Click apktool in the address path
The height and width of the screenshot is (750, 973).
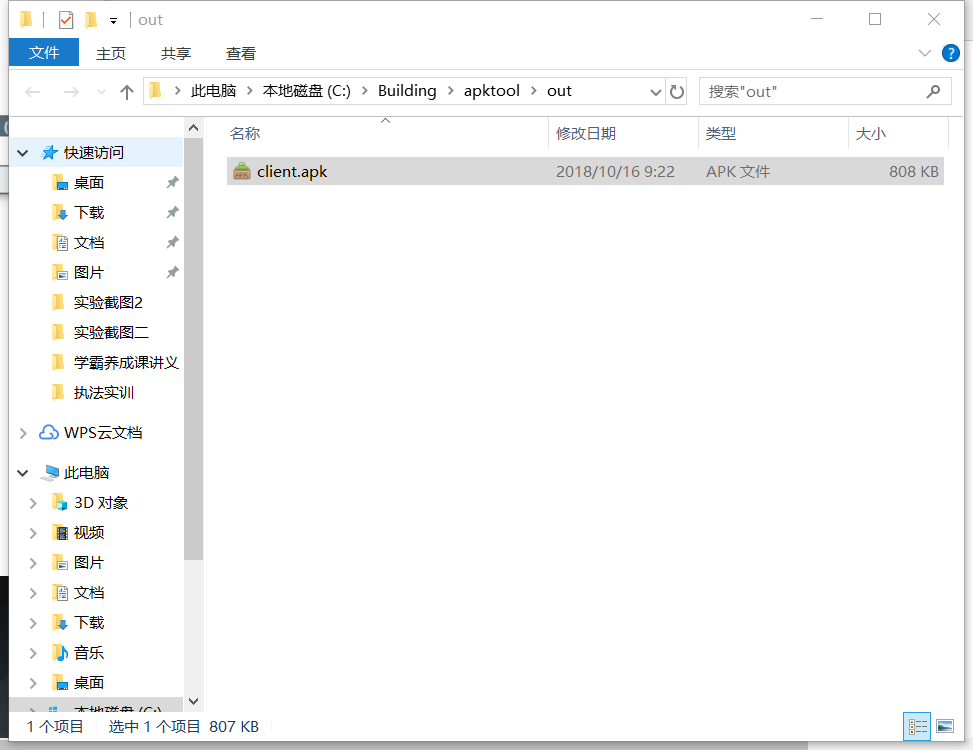coord(491,91)
